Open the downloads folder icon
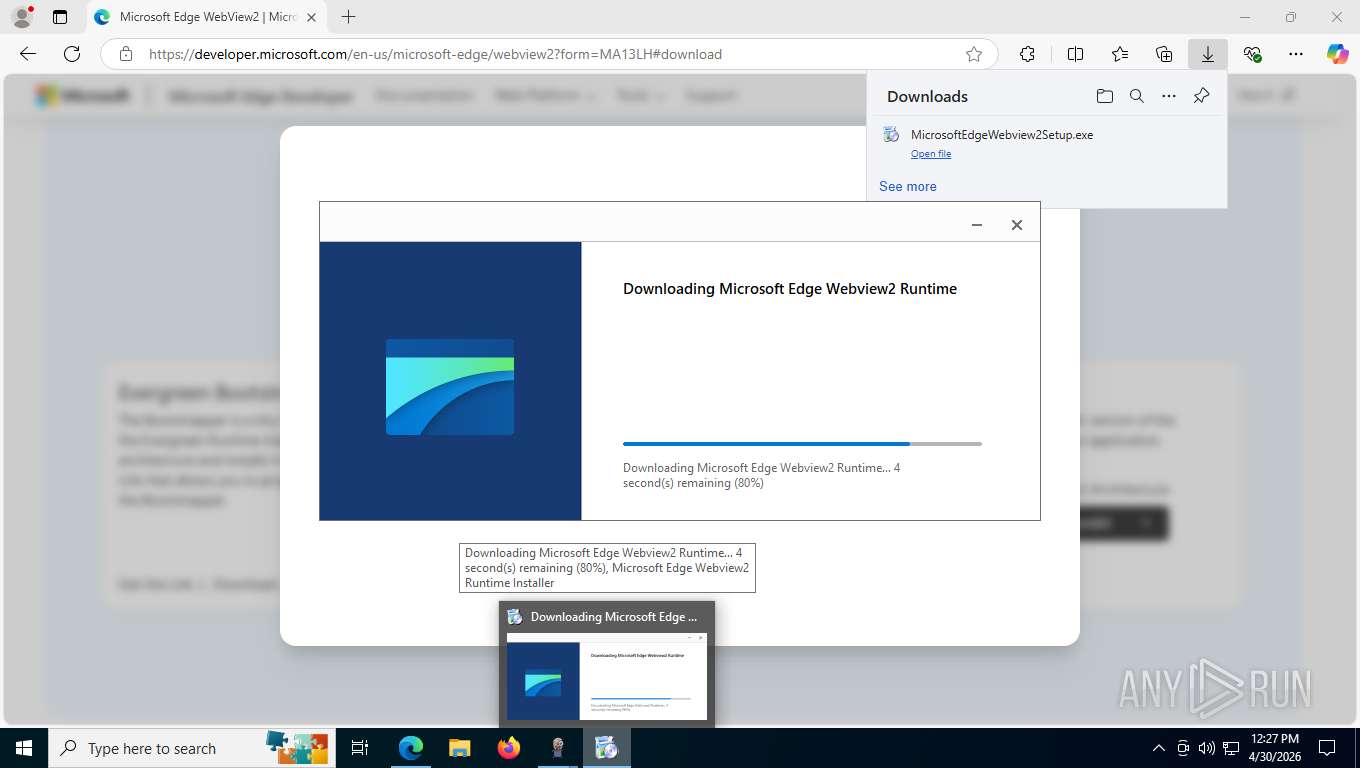Image resolution: width=1360 pixels, height=768 pixels. coord(1104,96)
